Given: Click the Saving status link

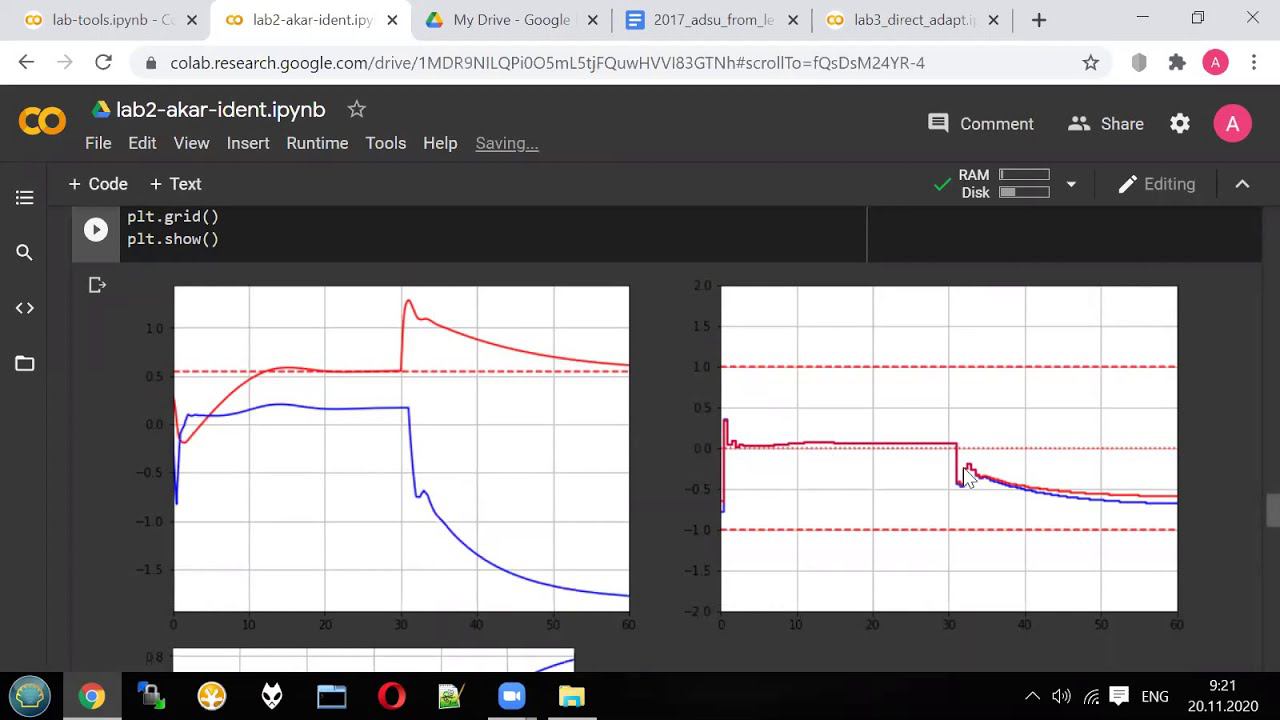Looking at the screenshot, I should 507,143.
